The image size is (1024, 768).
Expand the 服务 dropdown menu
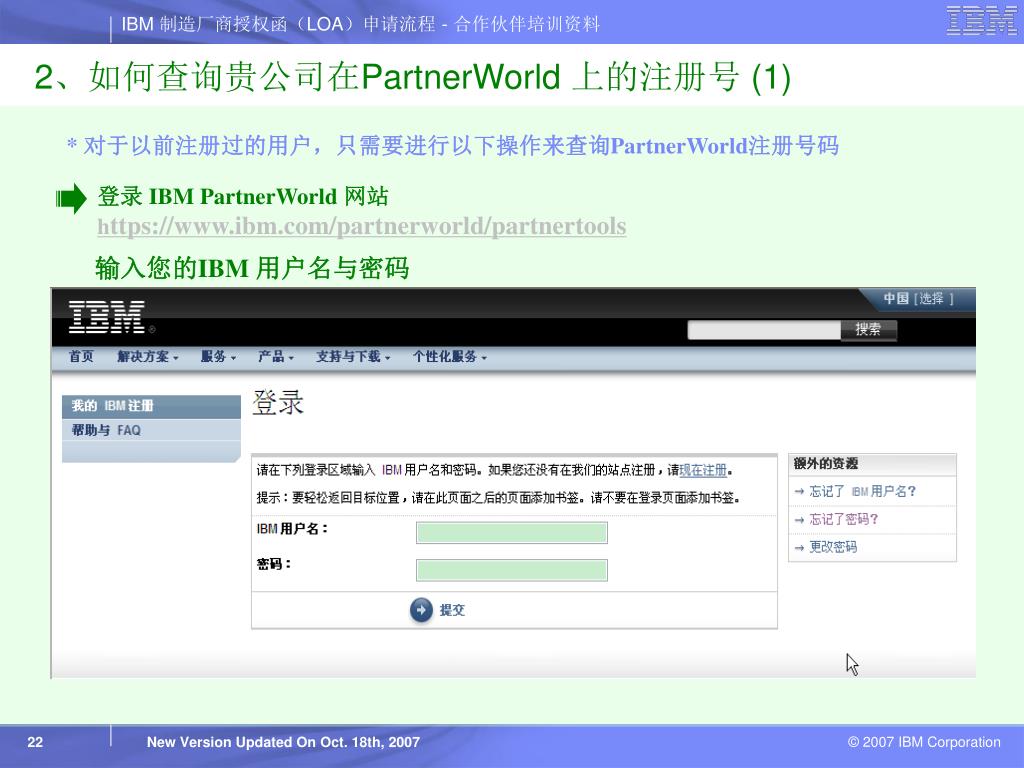[x=218, y=357]
